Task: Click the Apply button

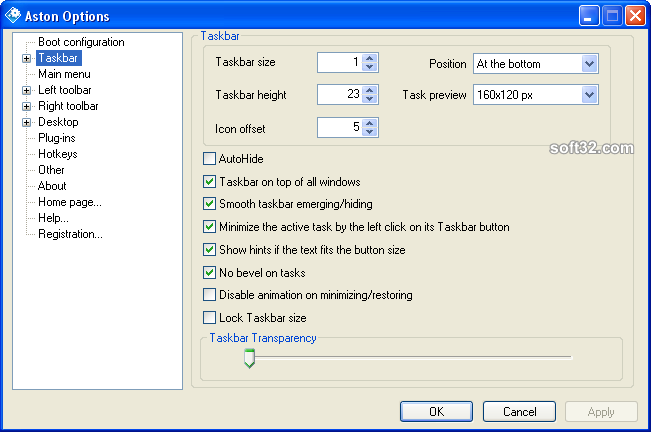Action: pos(601,412)
